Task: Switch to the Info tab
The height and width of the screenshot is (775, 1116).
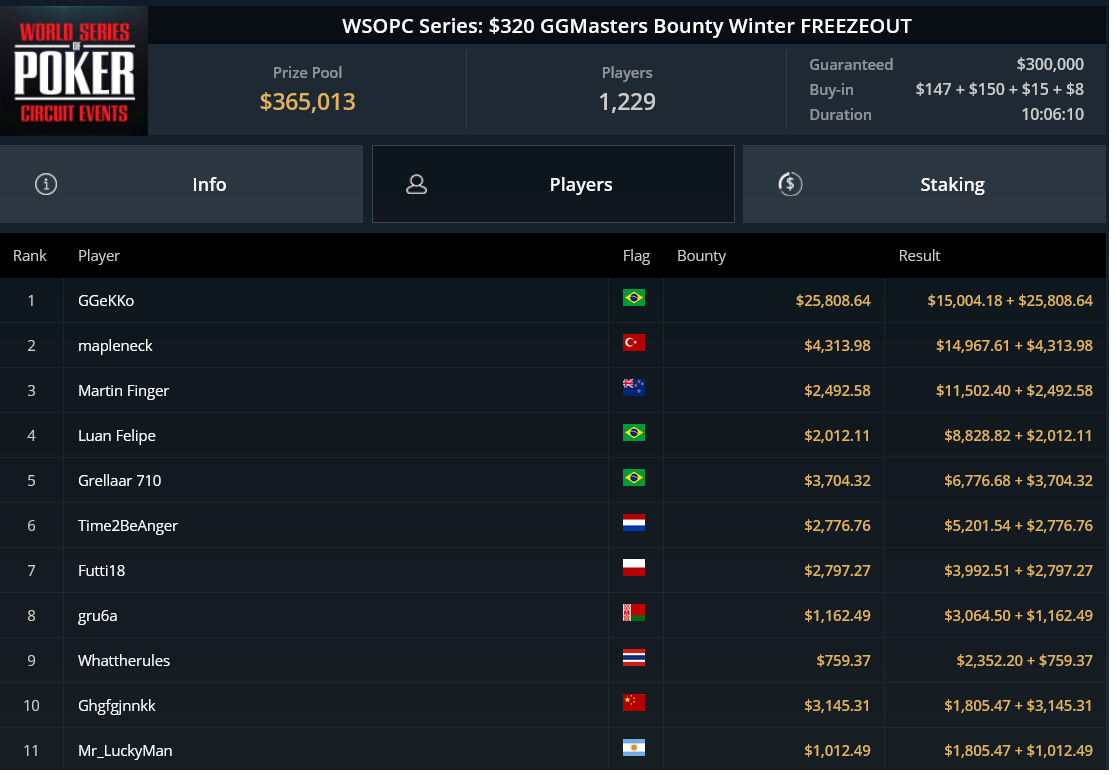Action: pos(181,184)
